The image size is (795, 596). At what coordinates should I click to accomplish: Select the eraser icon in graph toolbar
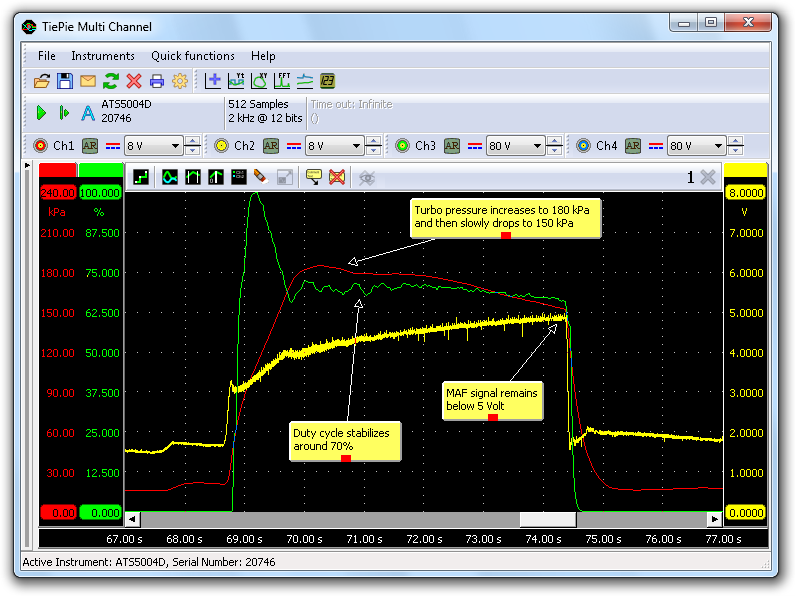(260, 177)
